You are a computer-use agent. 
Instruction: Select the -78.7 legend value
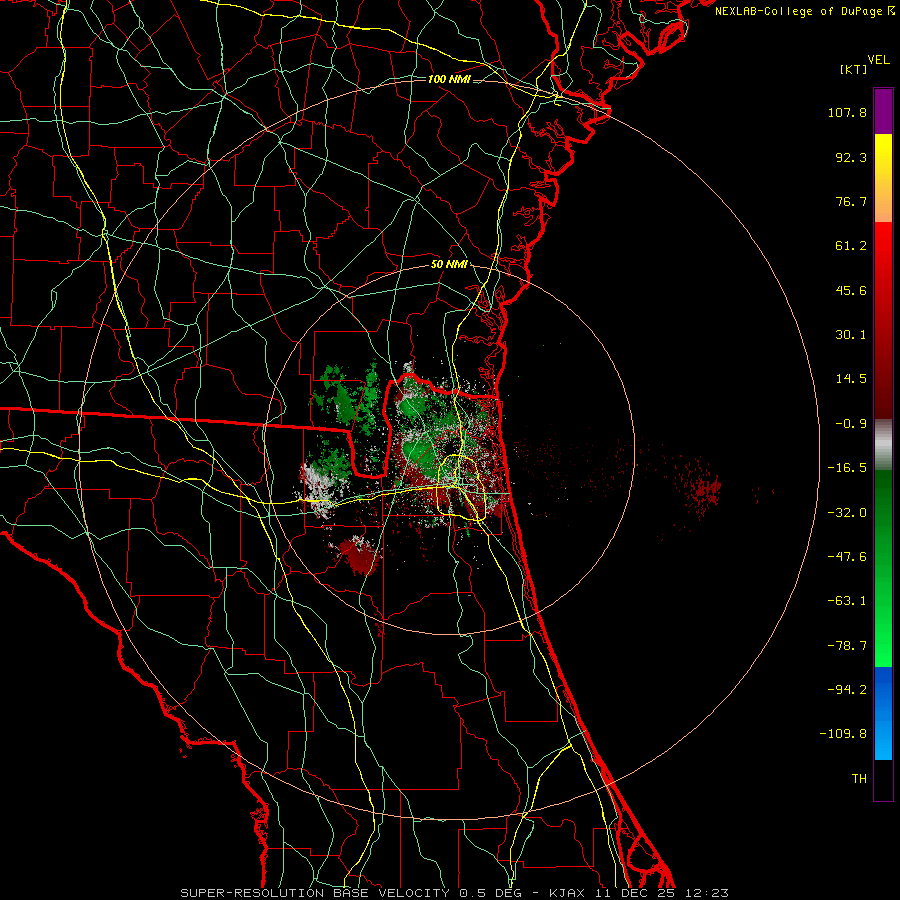(847, 646)
